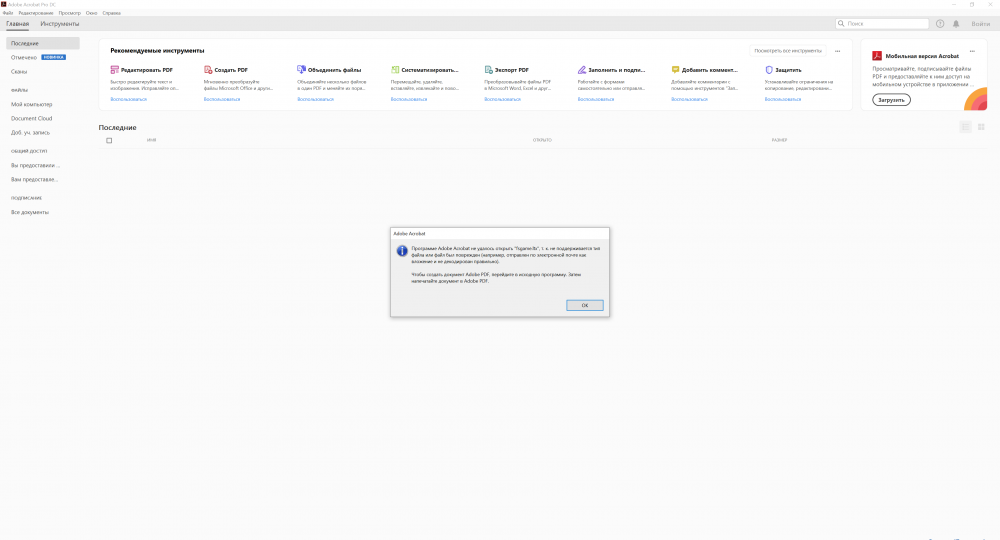Click the Добавить комментарий speech bubble icon
The image size is (1000, 540).
pyautogui.click(x=675, y=69)
